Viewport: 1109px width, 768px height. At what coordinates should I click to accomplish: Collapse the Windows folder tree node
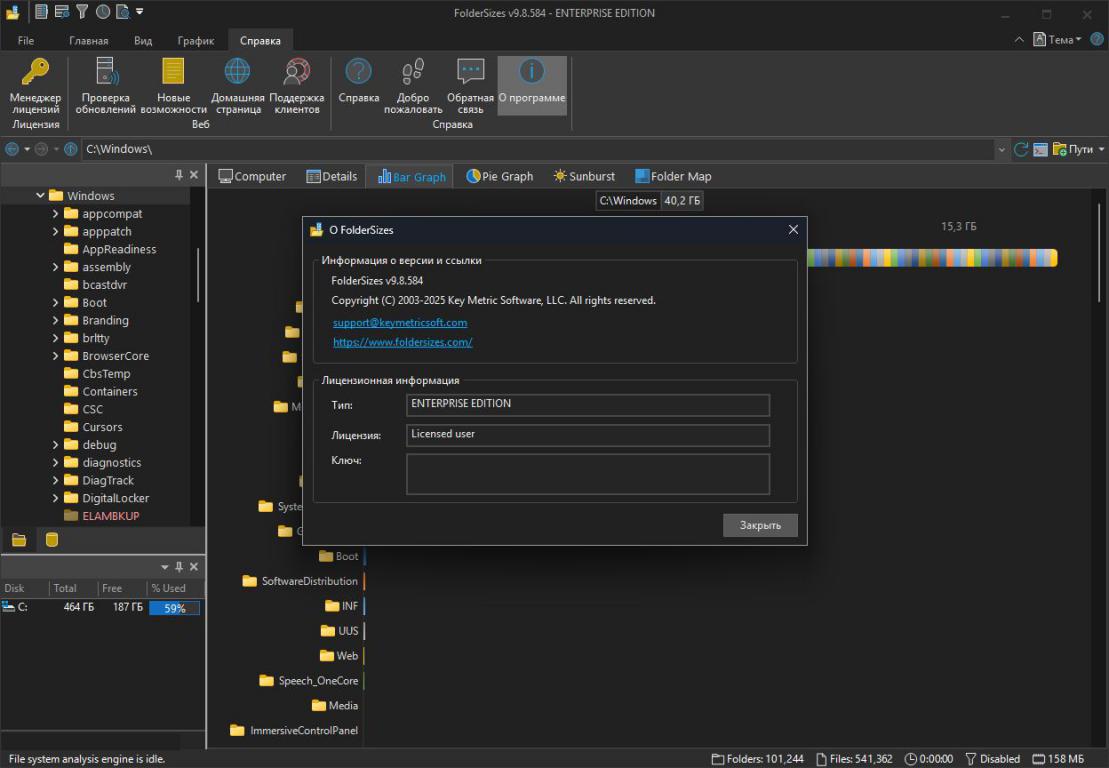[x=41, y=196]
